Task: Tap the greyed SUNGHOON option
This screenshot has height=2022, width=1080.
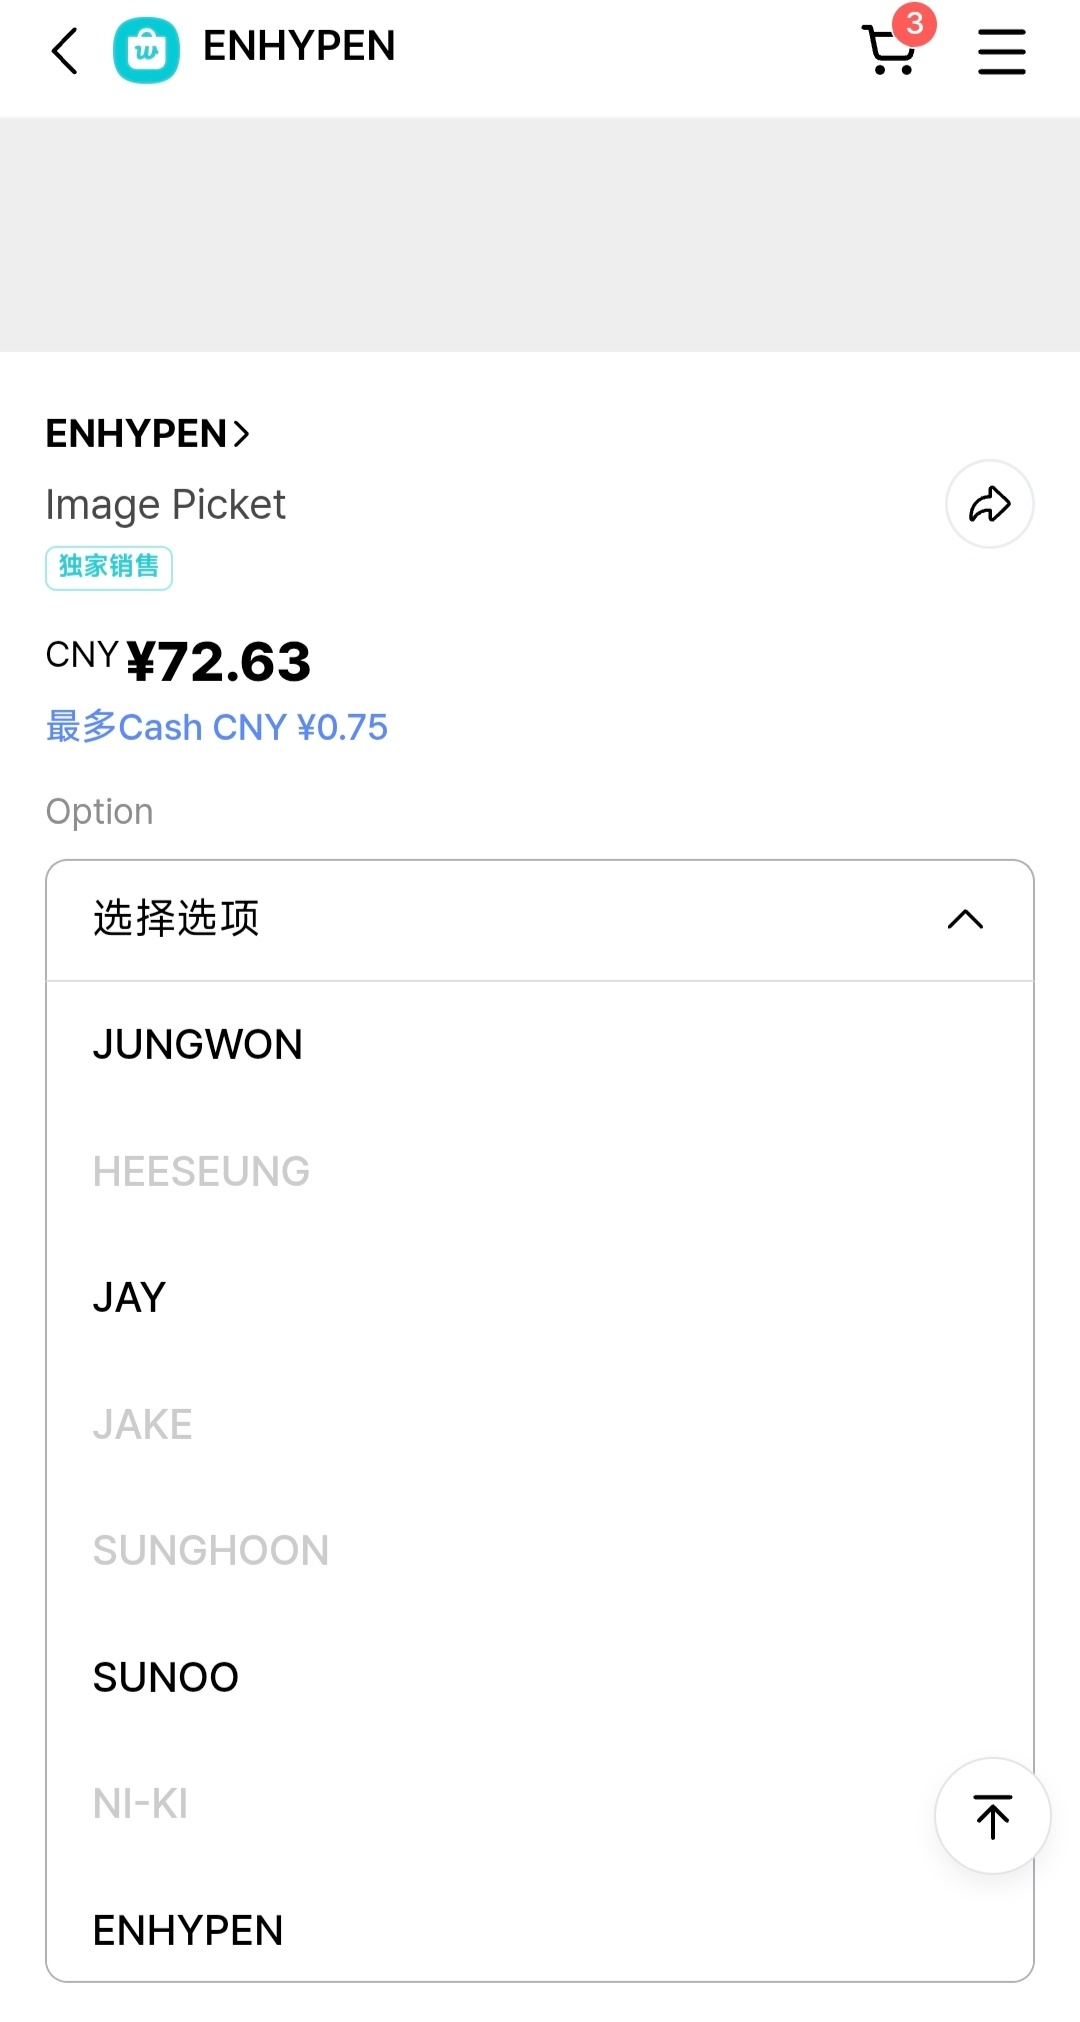Action: (x=540, y=1550)
